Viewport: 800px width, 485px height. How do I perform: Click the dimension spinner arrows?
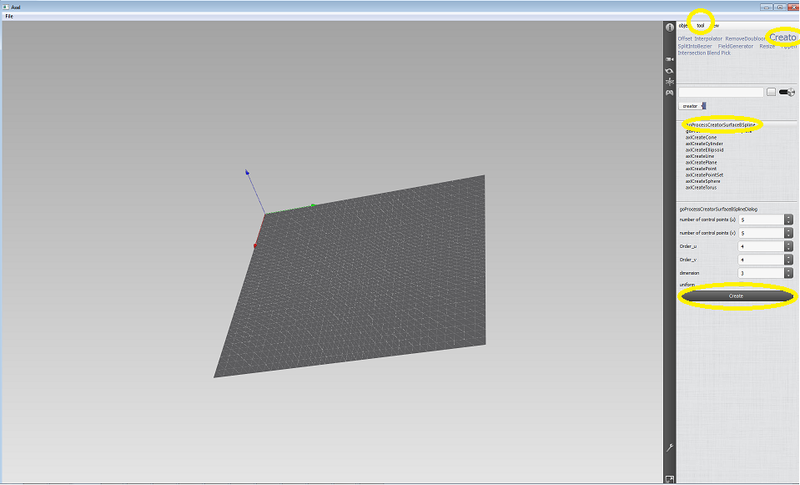click(x=788, y=271)
